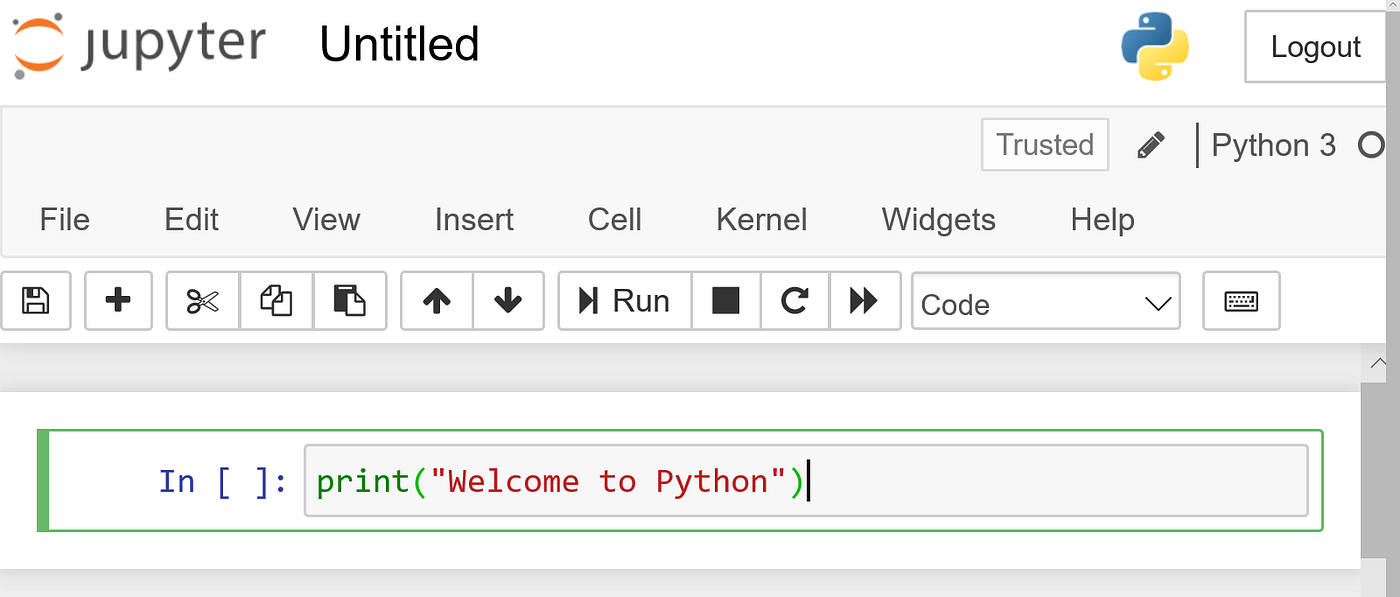Viewport: 1400px width, 597px height.
Task: Open the Kernel menu
Action: [x=761, y=220]
